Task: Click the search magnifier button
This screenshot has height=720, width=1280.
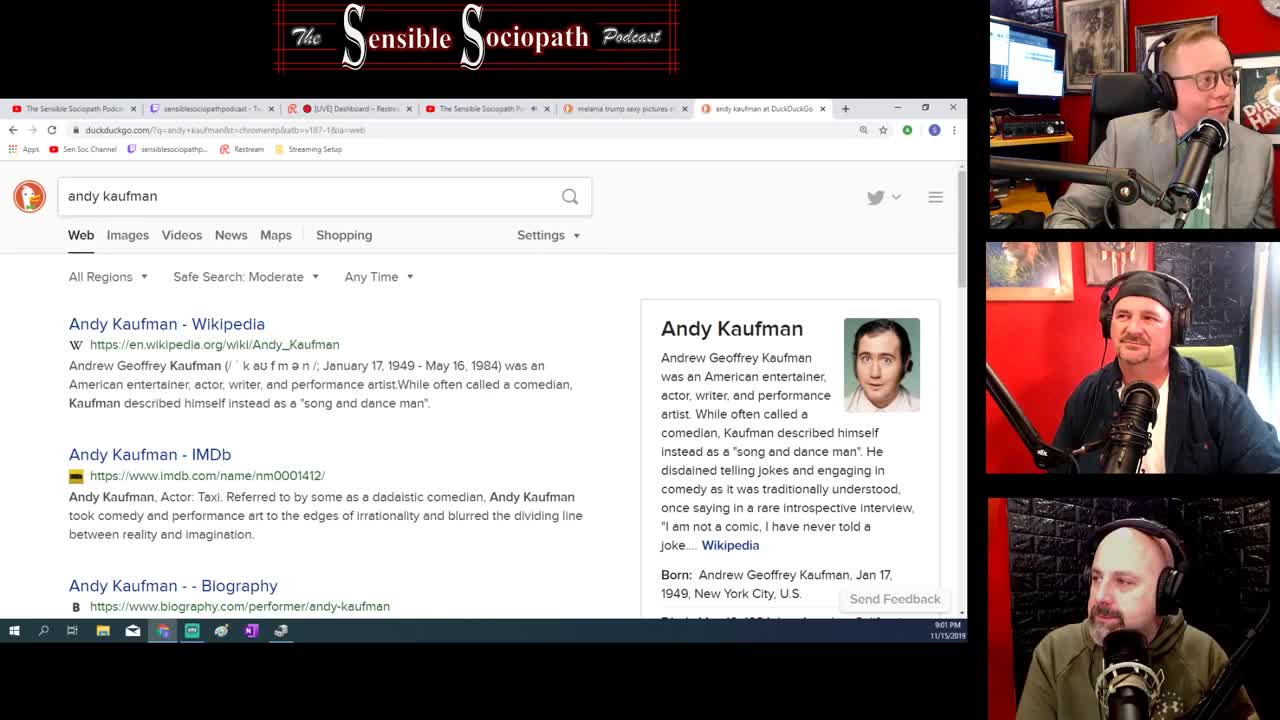Action: pyautogui.click(x=570, y=196)
